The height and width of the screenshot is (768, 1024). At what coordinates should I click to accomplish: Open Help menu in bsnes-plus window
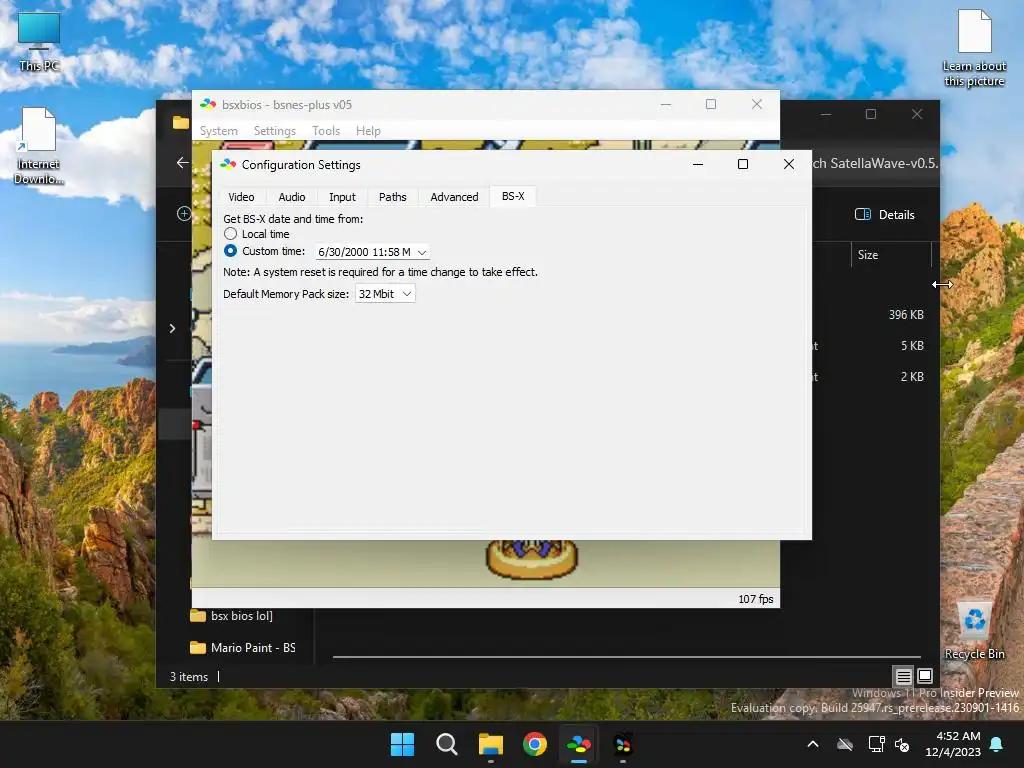(368, 131)
